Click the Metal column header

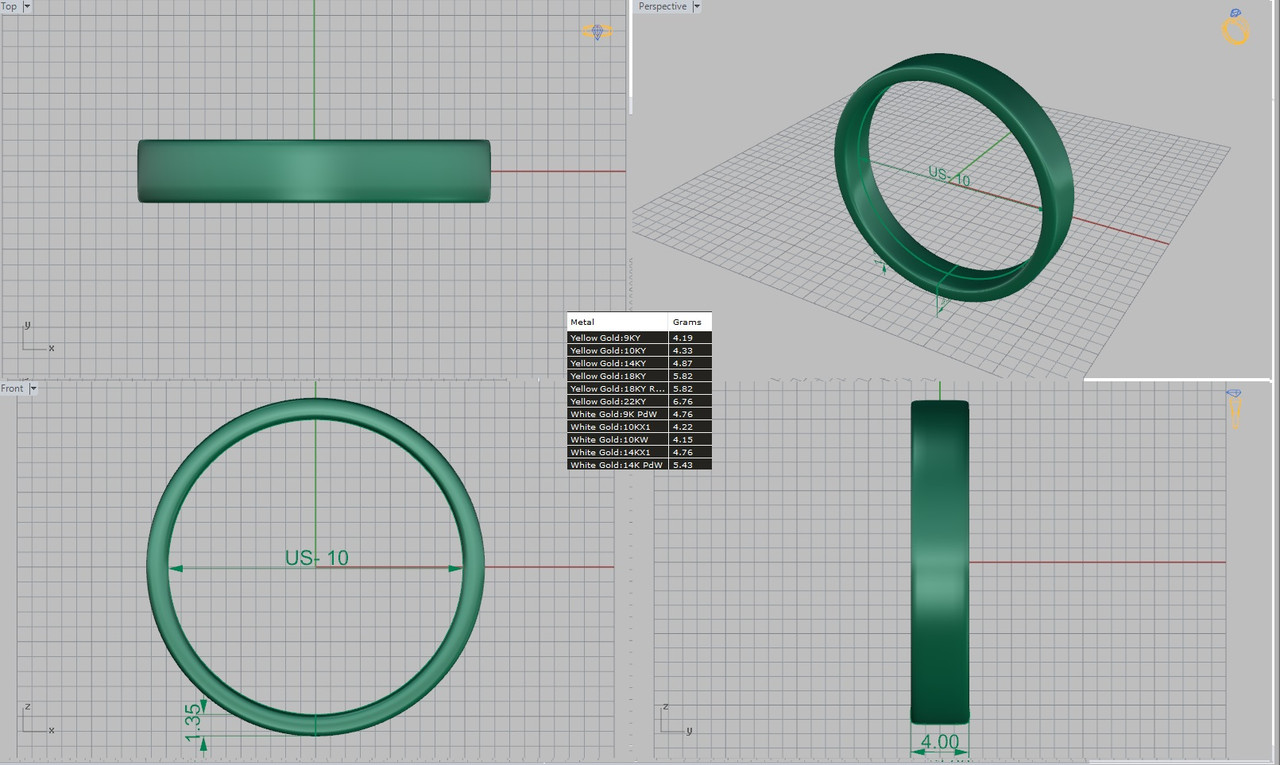pyautogui.click(x=617, y=322)
